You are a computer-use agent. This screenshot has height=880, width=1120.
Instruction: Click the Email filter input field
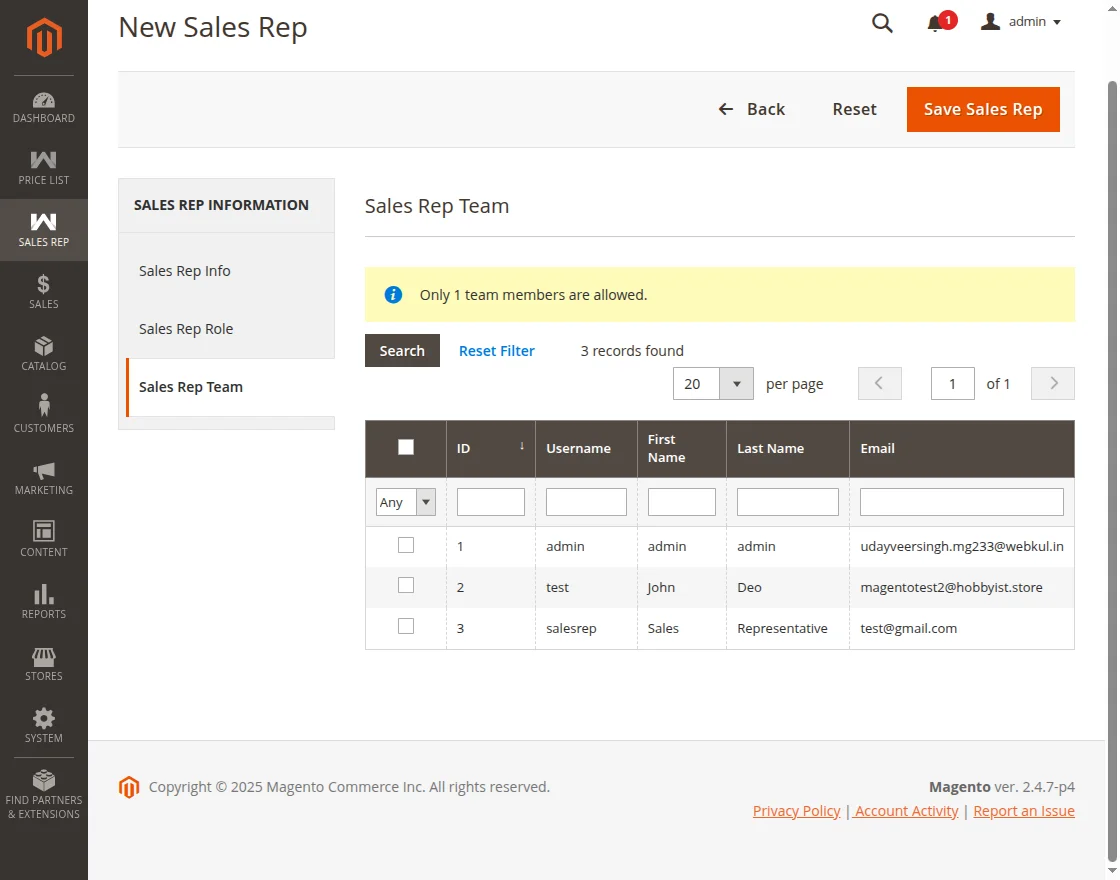tap(961, 502)
